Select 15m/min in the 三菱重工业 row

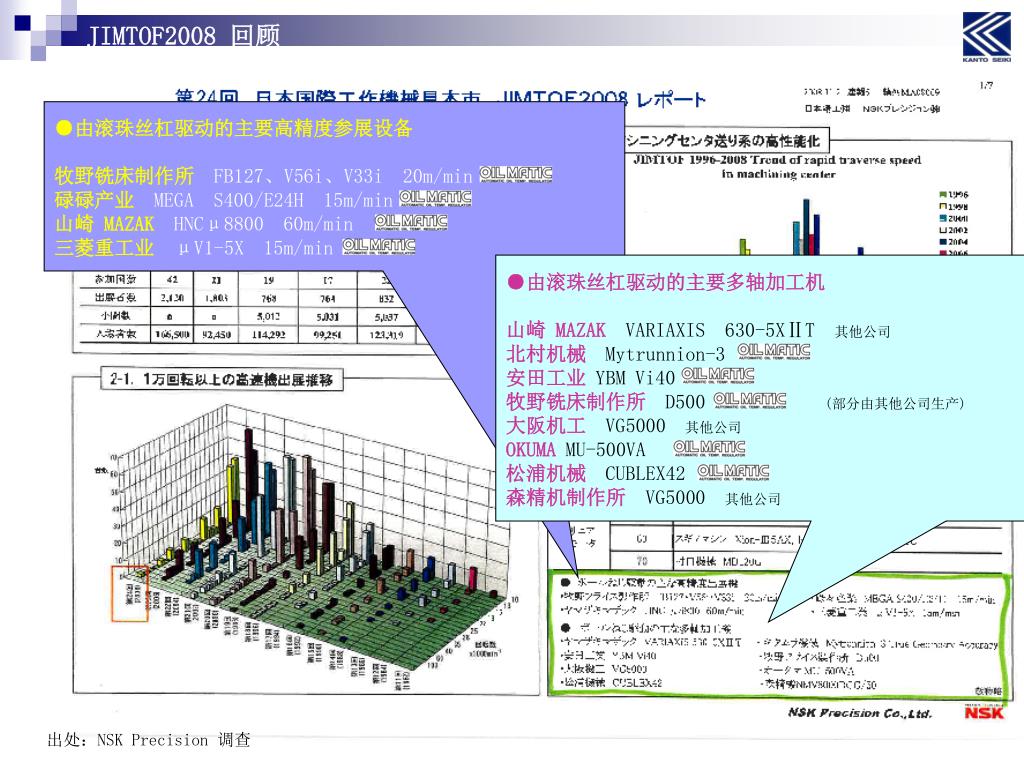[298, 249]
